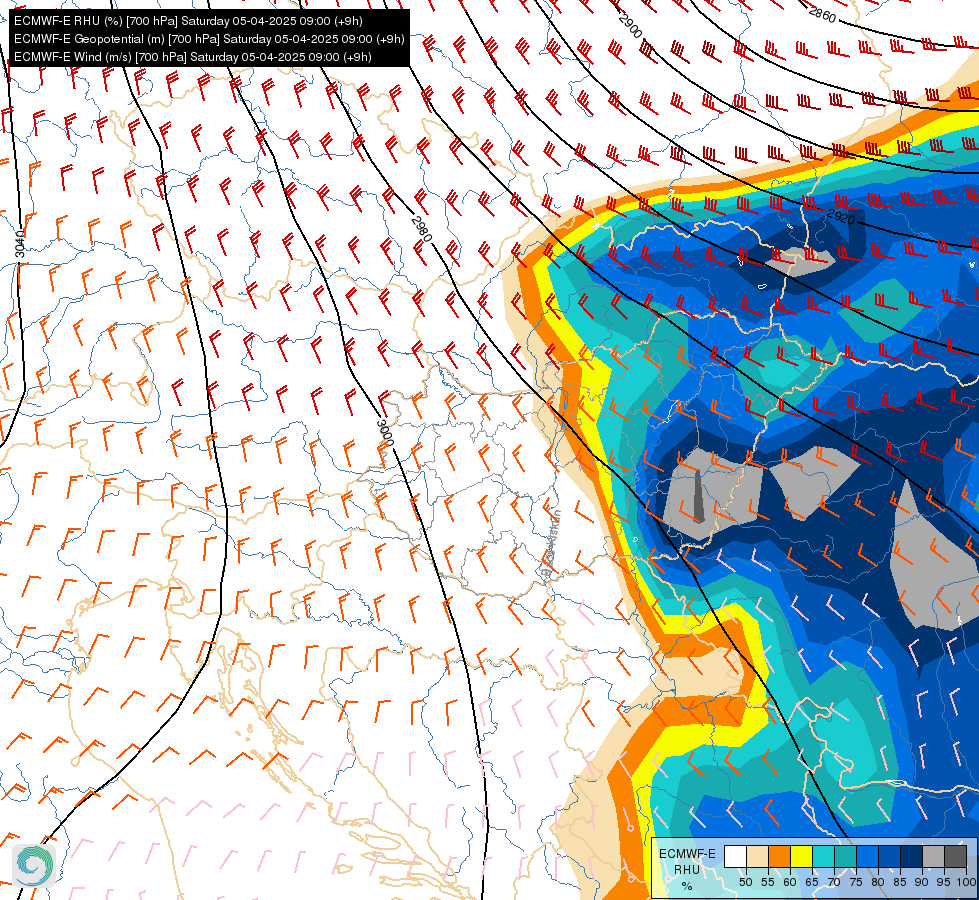Select the Wind 700 hPa title line
This screenshot has height=900, width=979.
pos(192,57)
